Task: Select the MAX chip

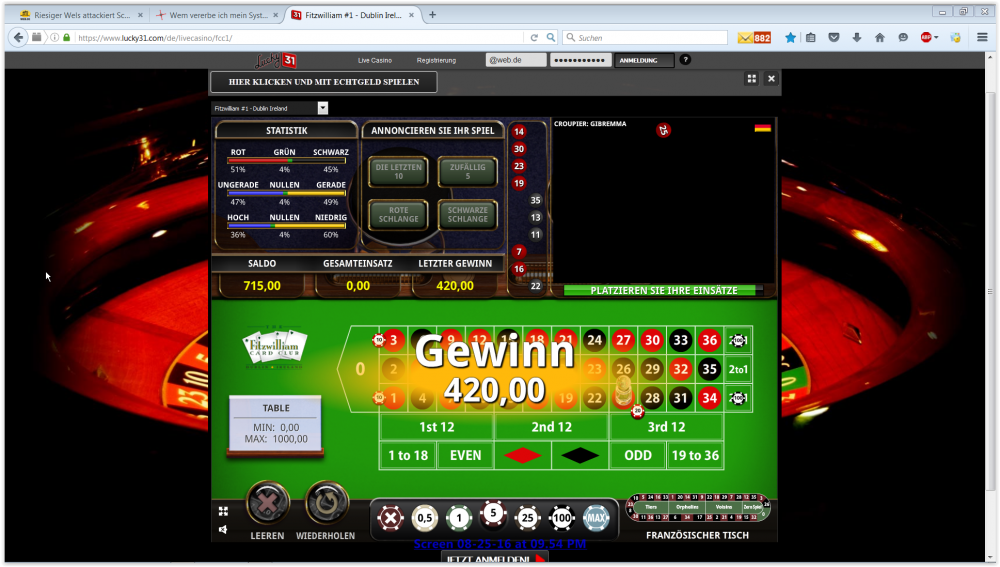Action: 596,518
